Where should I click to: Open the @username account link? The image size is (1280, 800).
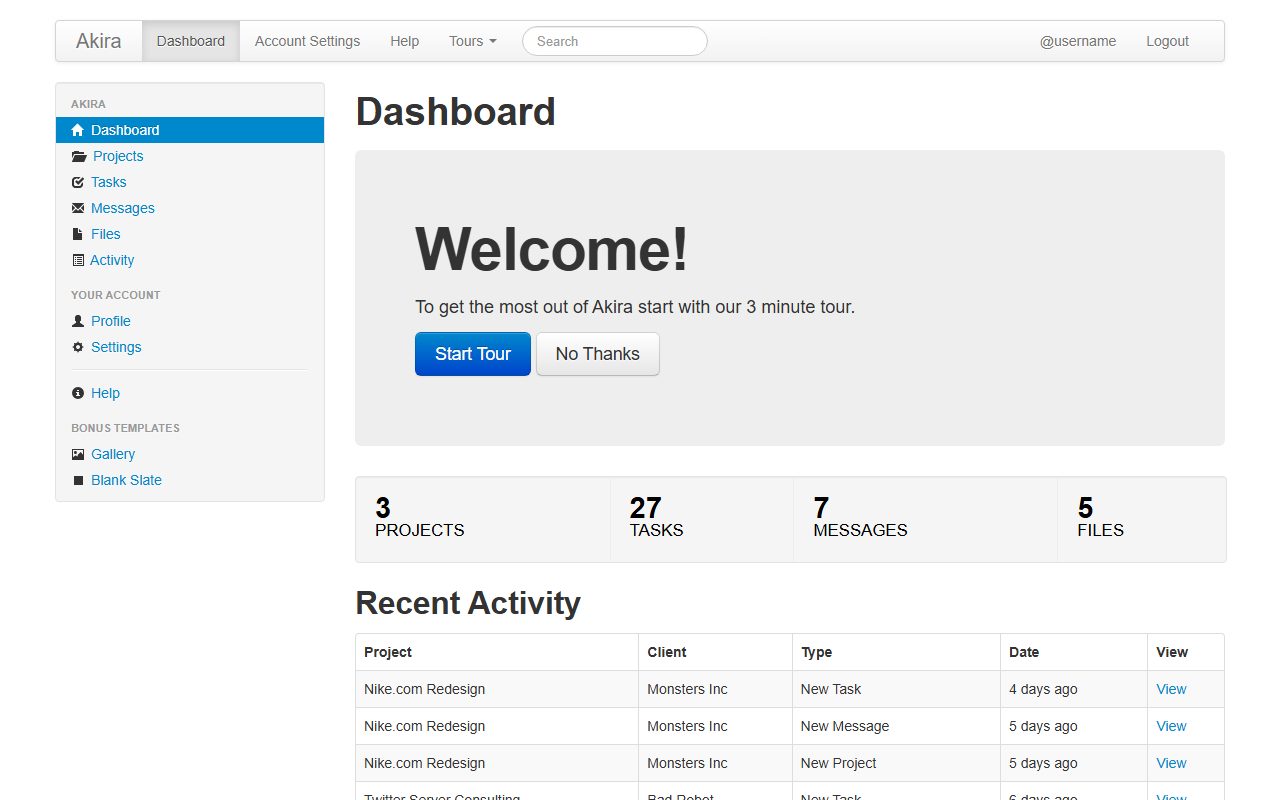coord(1078,41)
